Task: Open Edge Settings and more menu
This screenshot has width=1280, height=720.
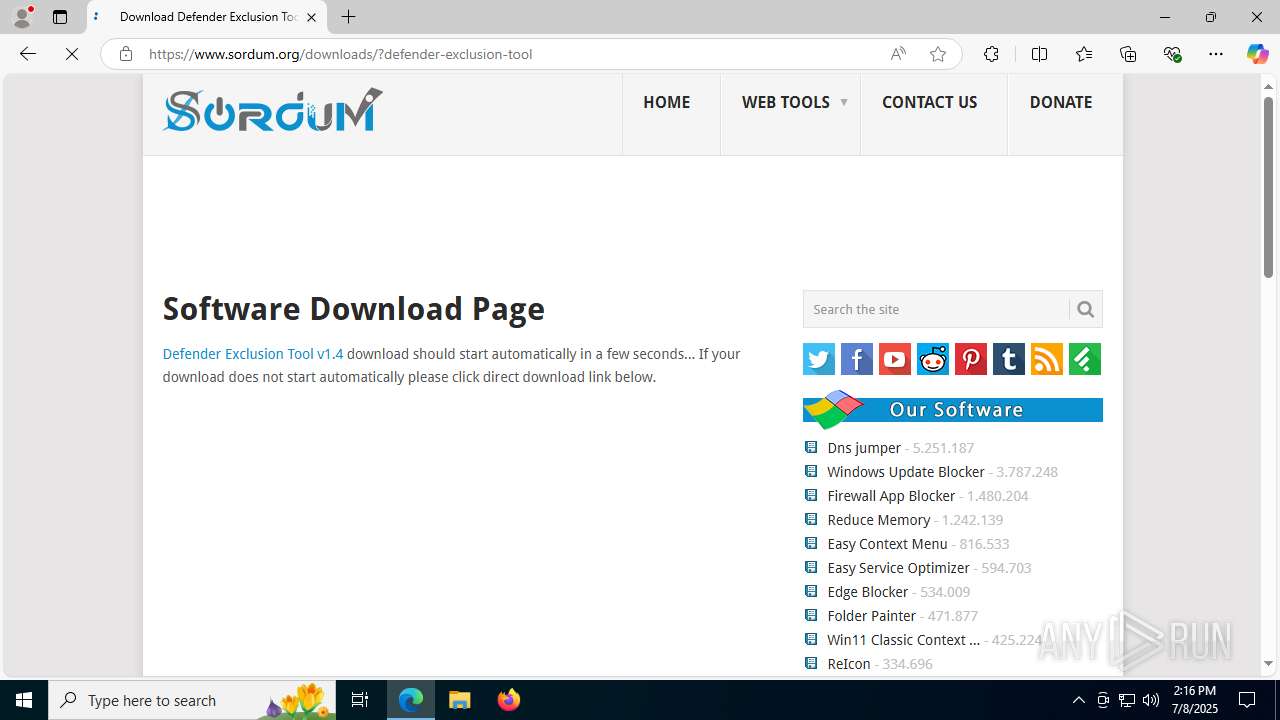Action: click(1216, 54)
